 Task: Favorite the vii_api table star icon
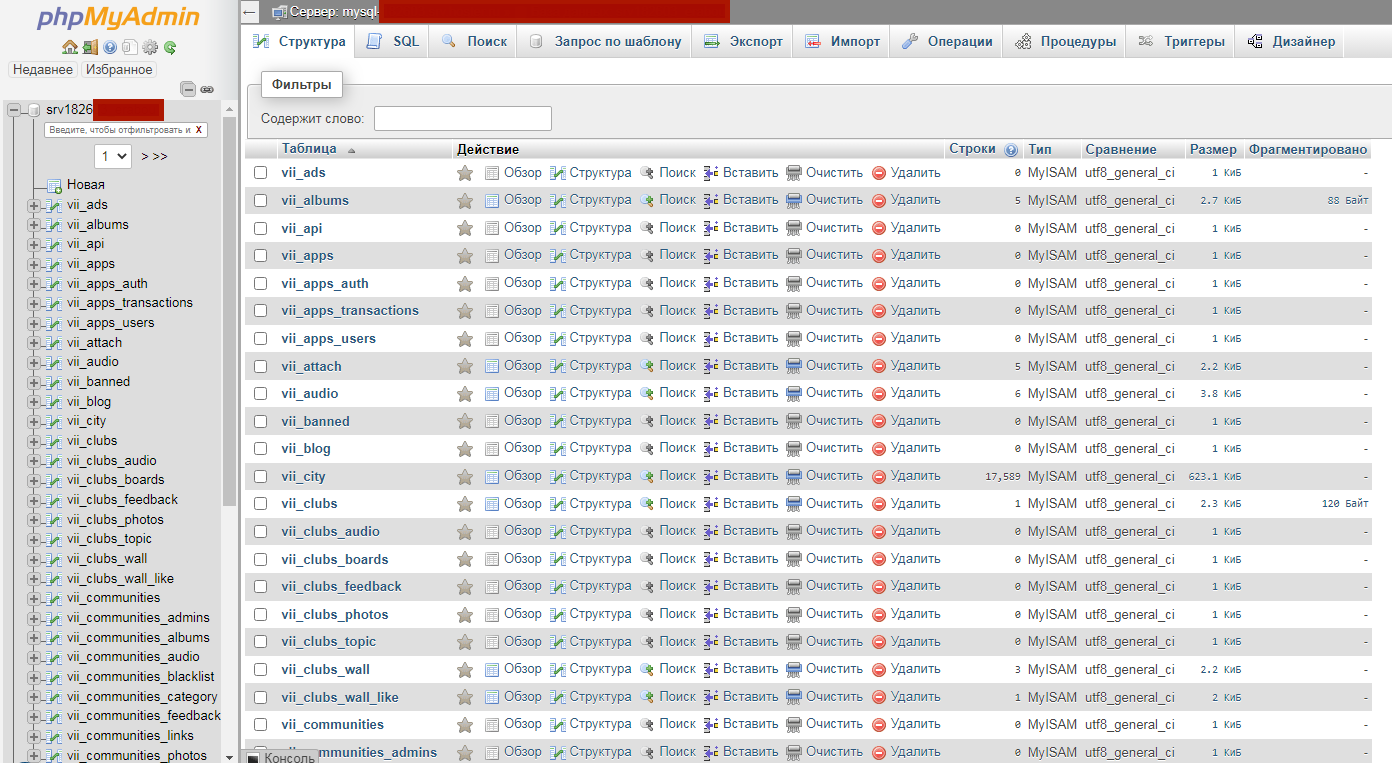coord(465,228)
